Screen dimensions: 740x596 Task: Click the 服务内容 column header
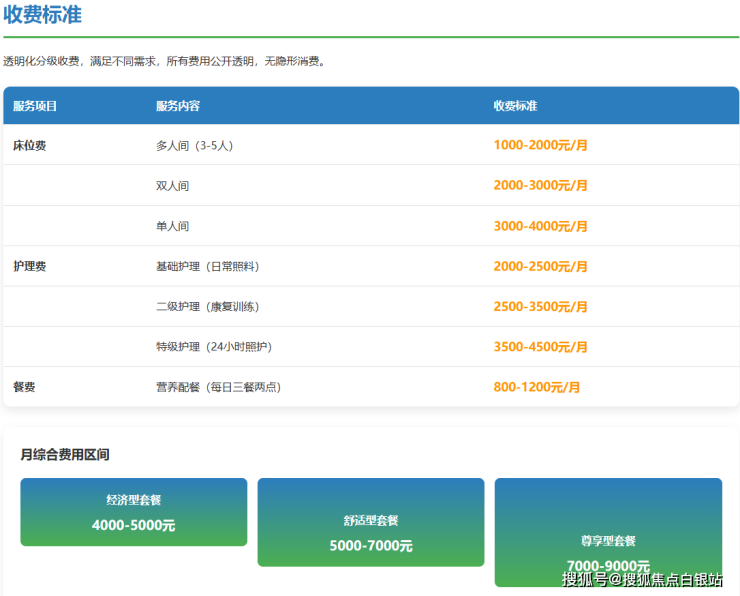[178, 106]
